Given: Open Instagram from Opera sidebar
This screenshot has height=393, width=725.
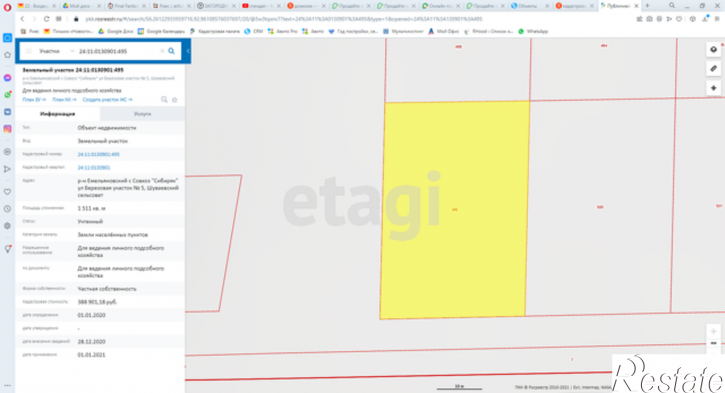Looking at the screenshot, I should click(x=7, y=129).
